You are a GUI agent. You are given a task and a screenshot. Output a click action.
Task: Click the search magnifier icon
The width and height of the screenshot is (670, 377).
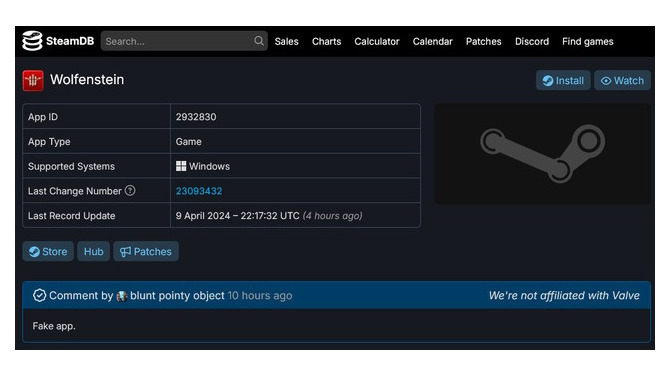click(259, 41)
